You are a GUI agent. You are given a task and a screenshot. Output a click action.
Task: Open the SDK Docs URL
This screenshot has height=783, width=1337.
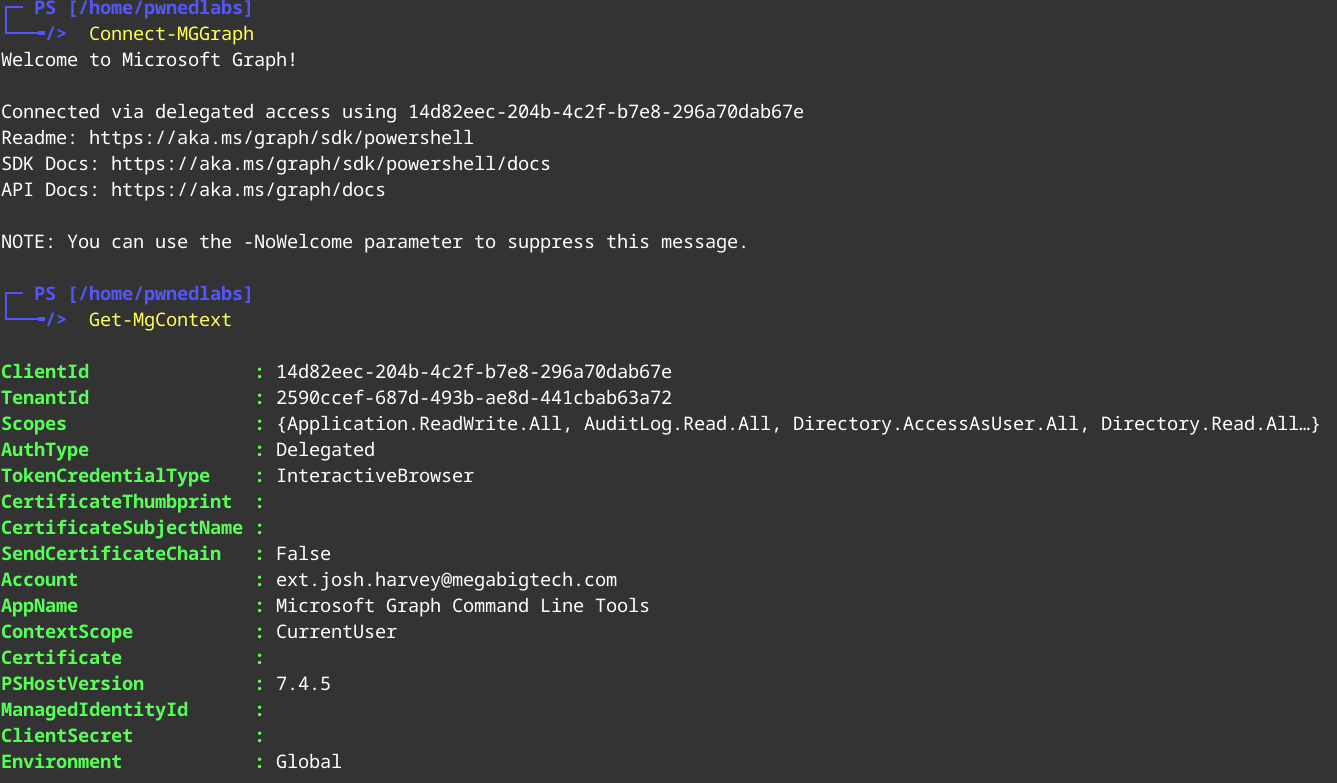coord(330,164)
